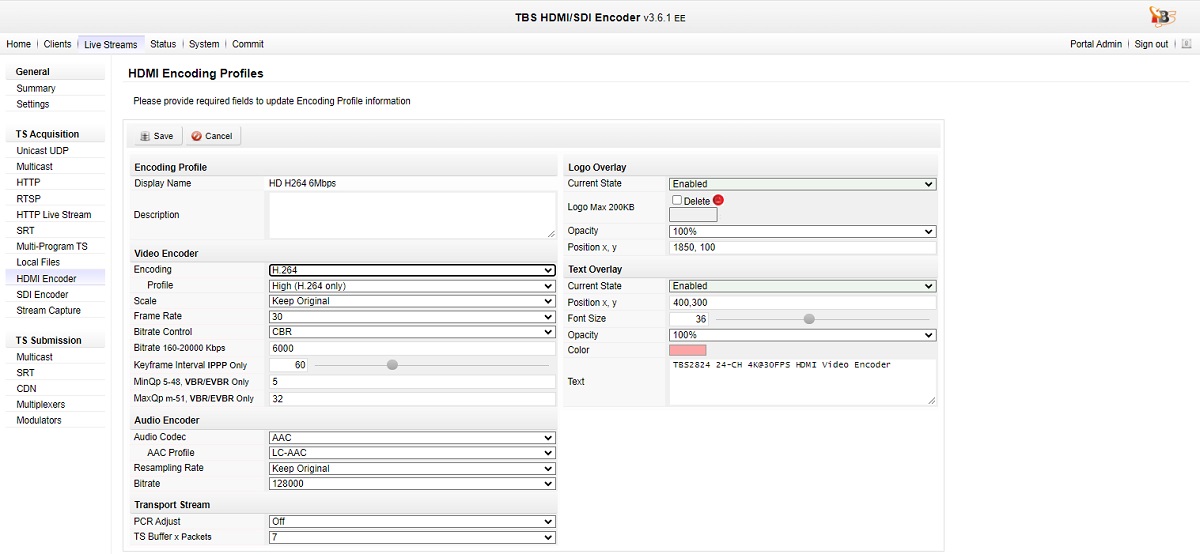The width and height of the screenshot is (1200, 554).
Task: Open the System menu
Action: [204, 44]
